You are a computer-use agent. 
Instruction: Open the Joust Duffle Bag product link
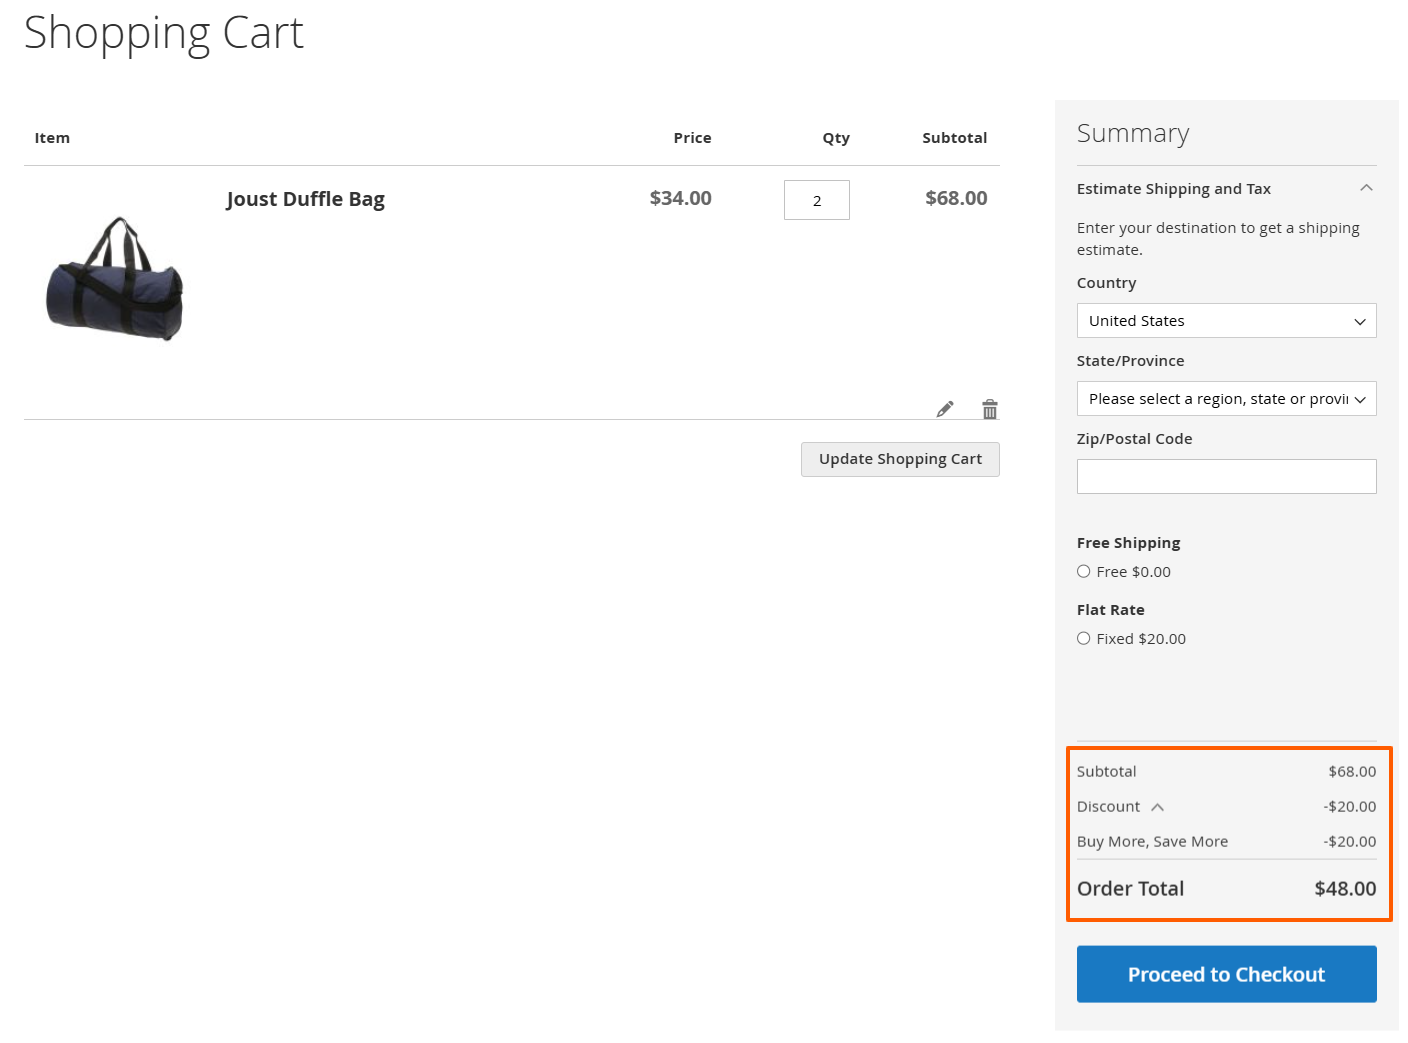pyautogui.click(x=305, y=199)
